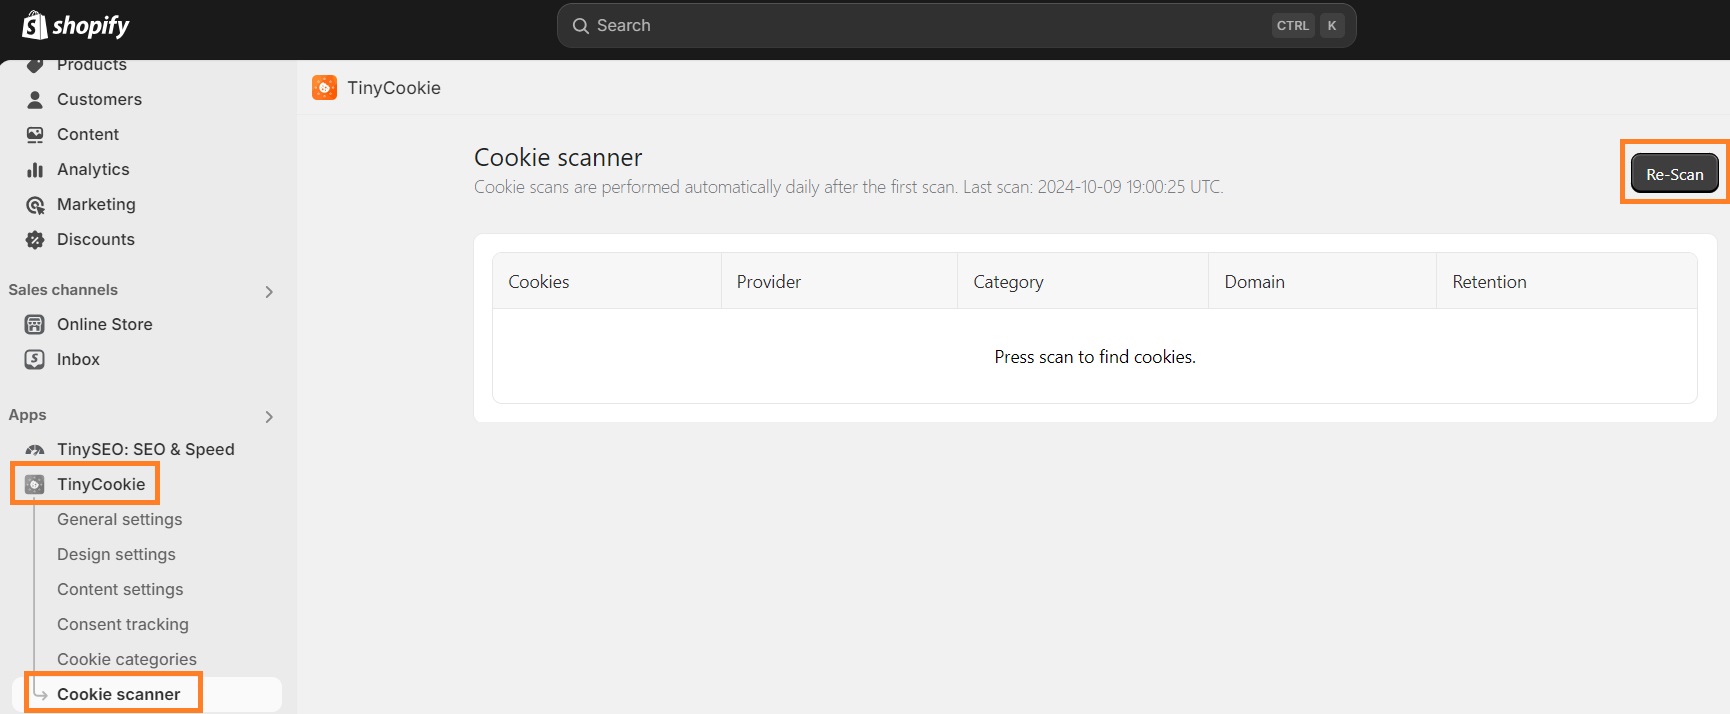1730x714 pixels.
Task: Click the Analytics bar chart icon
Action: tap(34, 169)
